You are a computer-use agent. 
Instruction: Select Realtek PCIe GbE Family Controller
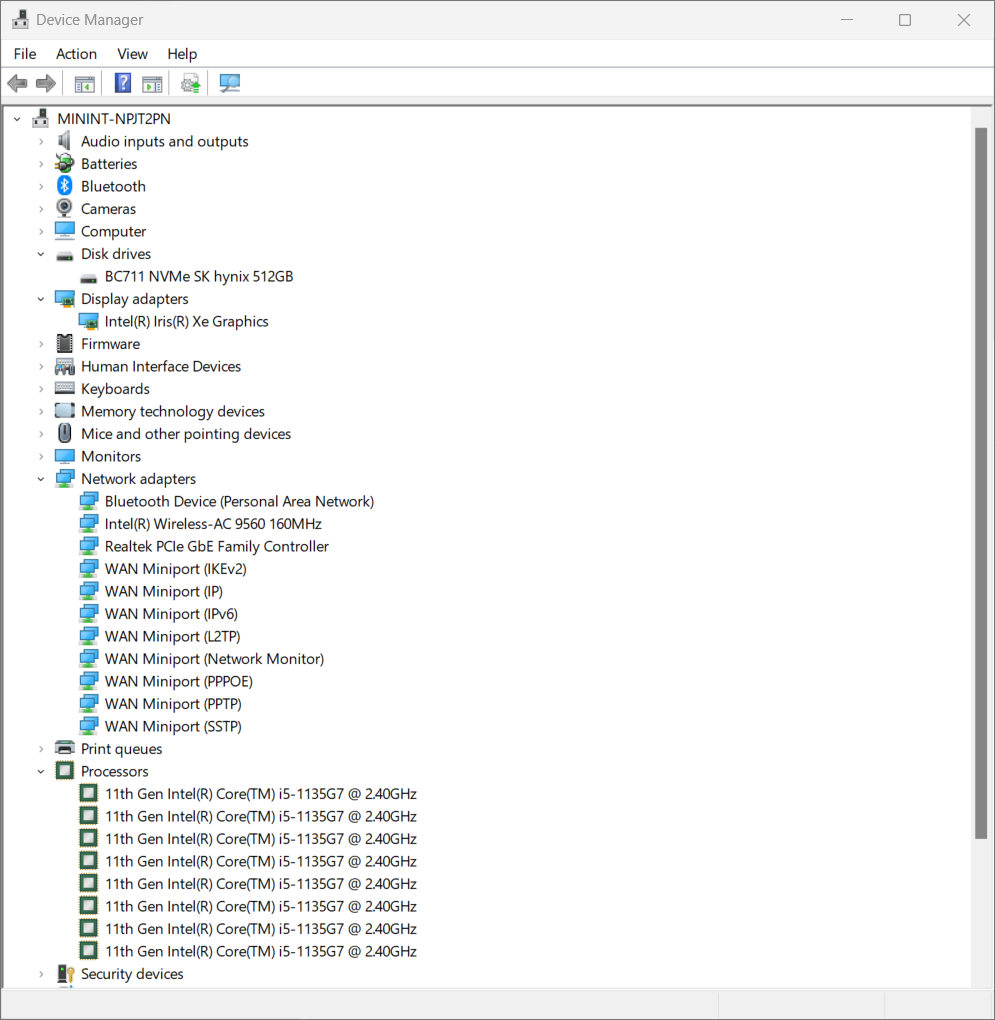(217, 546)
